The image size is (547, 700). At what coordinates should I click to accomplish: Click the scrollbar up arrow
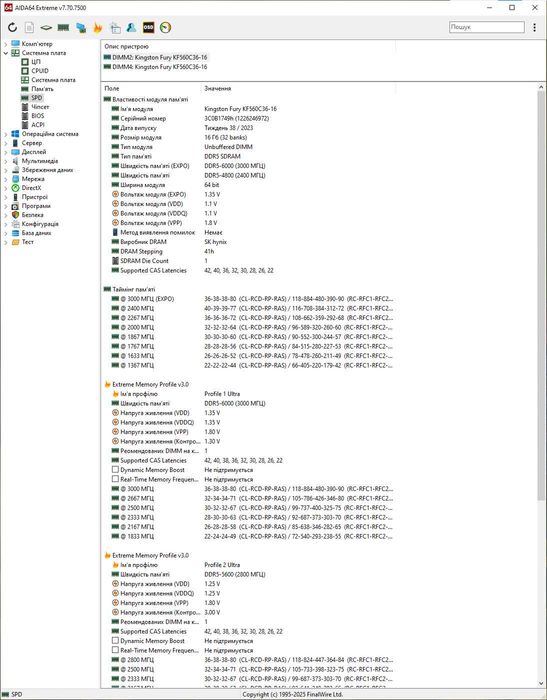click(x=541, y=88)
